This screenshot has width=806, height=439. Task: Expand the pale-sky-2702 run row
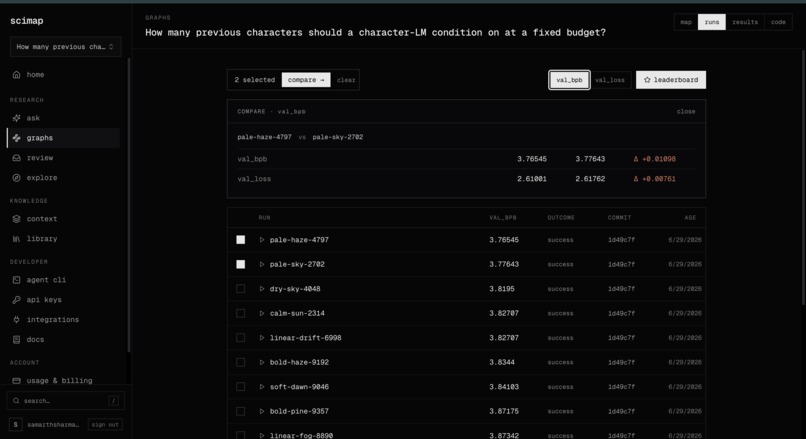tap(262, 264)
